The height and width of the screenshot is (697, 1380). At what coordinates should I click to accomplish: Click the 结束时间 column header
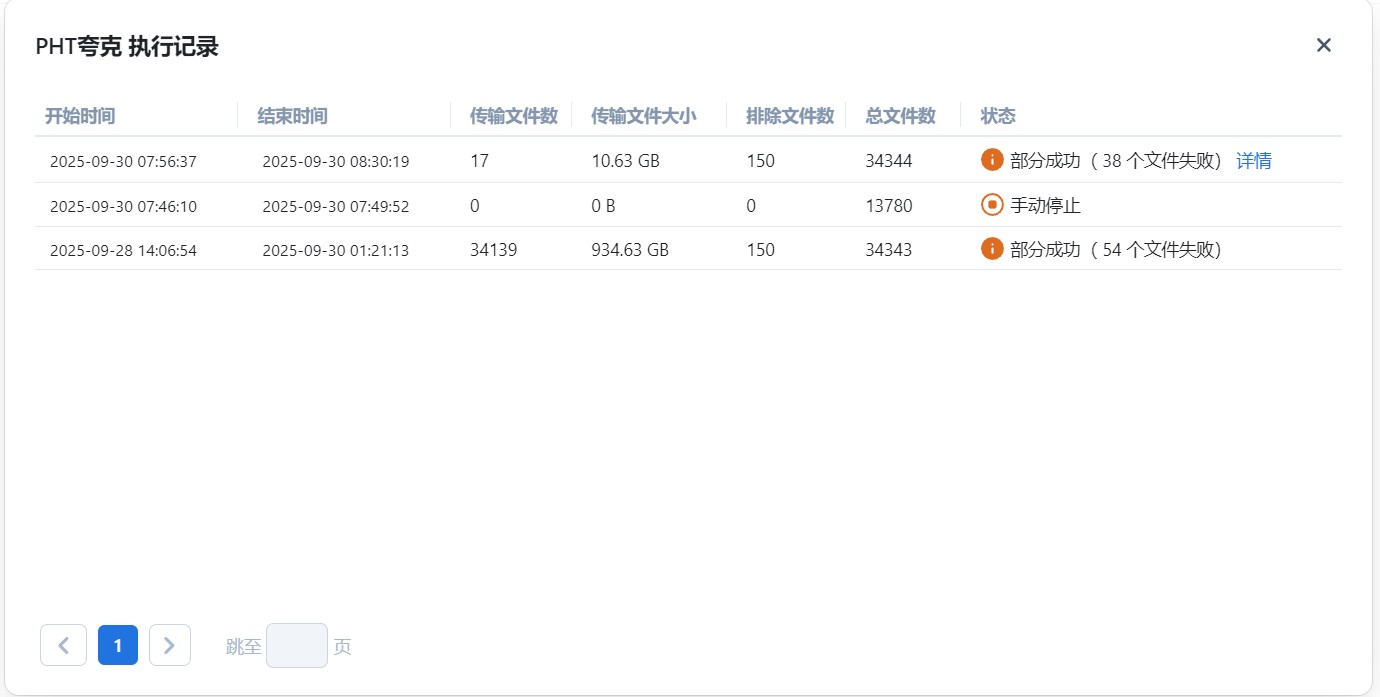(x=292, y=116)
